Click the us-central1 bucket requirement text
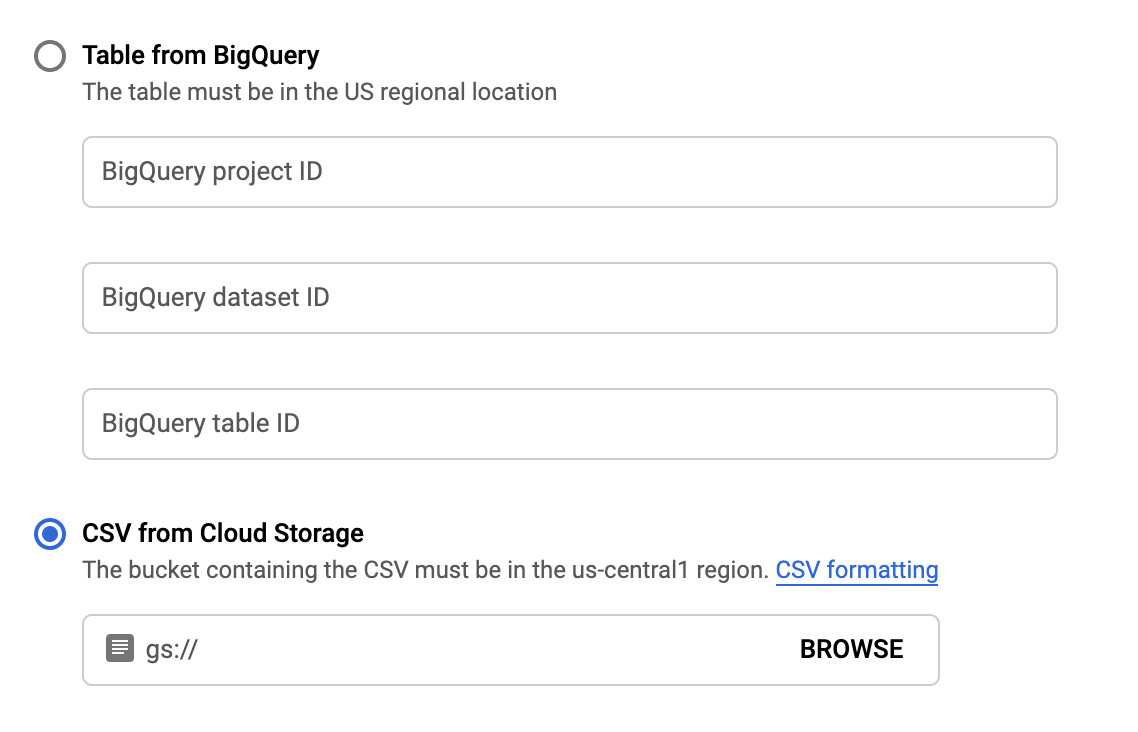This screenshot has height=732, width=1138. click(x=426, y=571)
